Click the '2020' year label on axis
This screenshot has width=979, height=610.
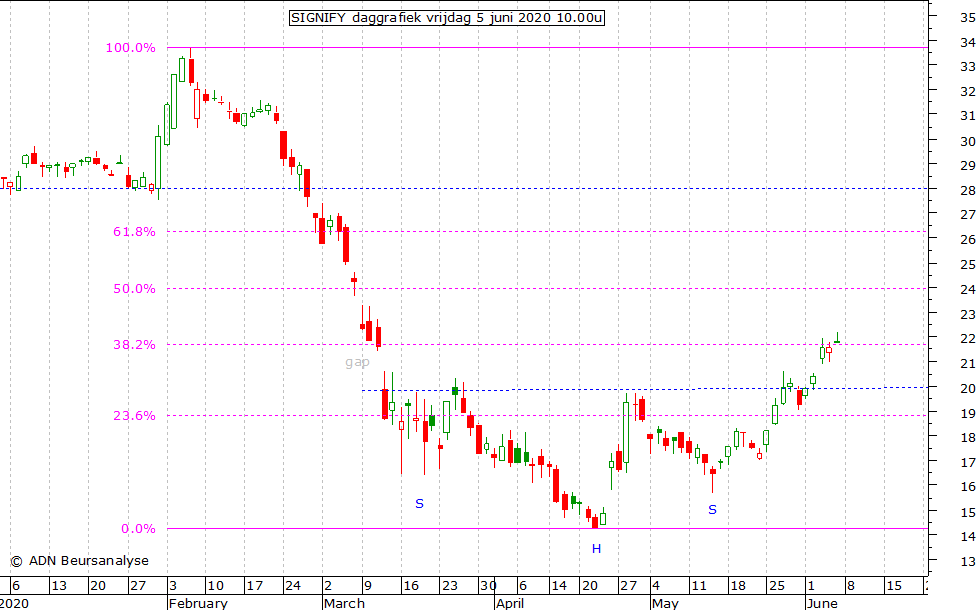click(14, 603)
